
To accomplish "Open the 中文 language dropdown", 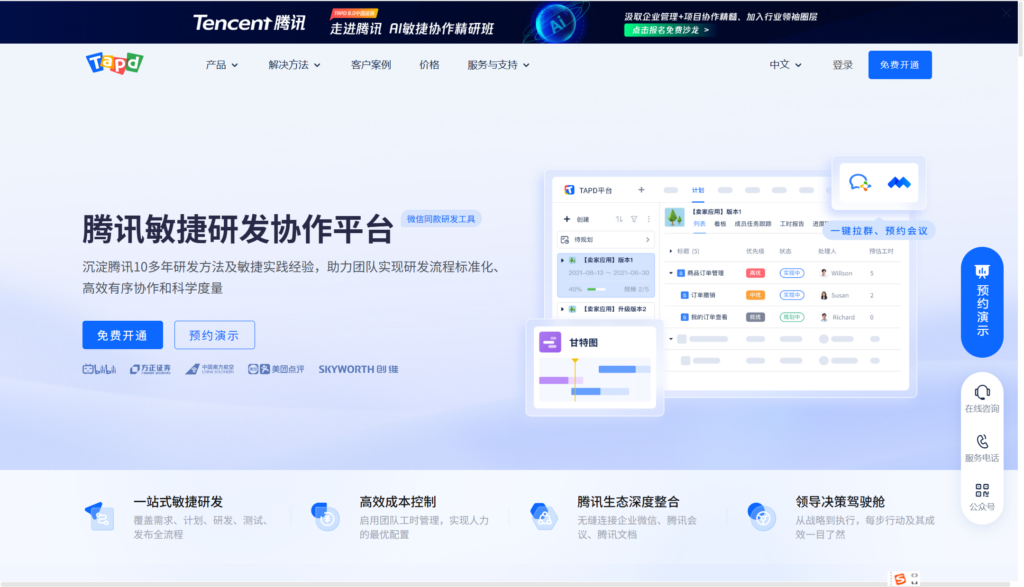I will pyautogui.click(x=784, y=62).
